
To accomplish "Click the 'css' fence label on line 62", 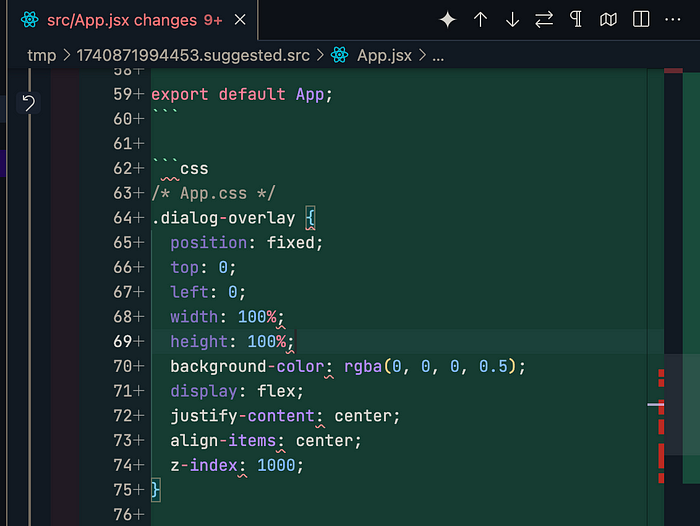I will [x=194, y=169].
